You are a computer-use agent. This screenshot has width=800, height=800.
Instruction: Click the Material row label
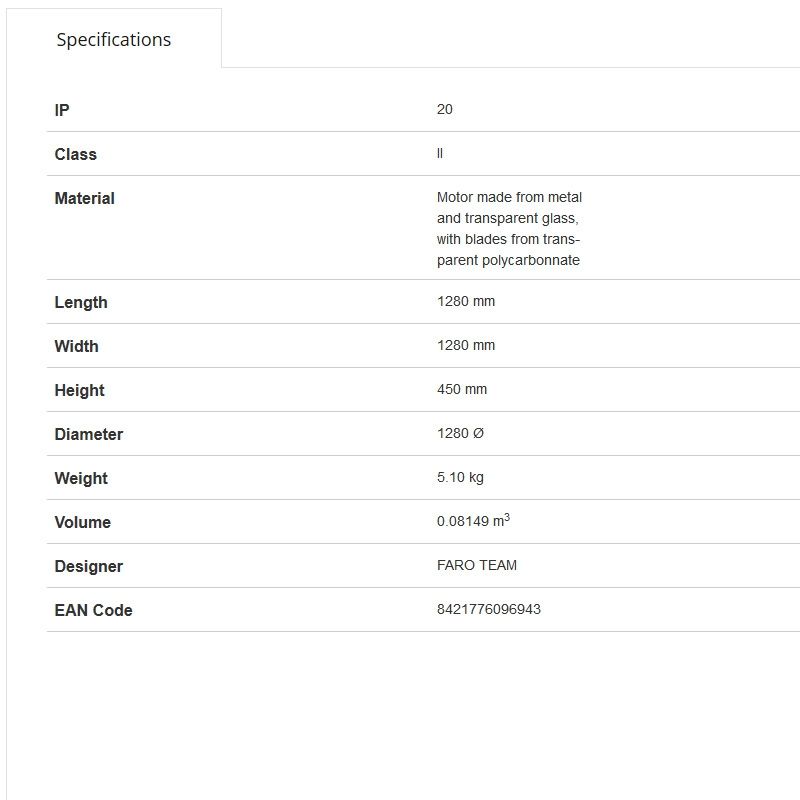point(84,198)
